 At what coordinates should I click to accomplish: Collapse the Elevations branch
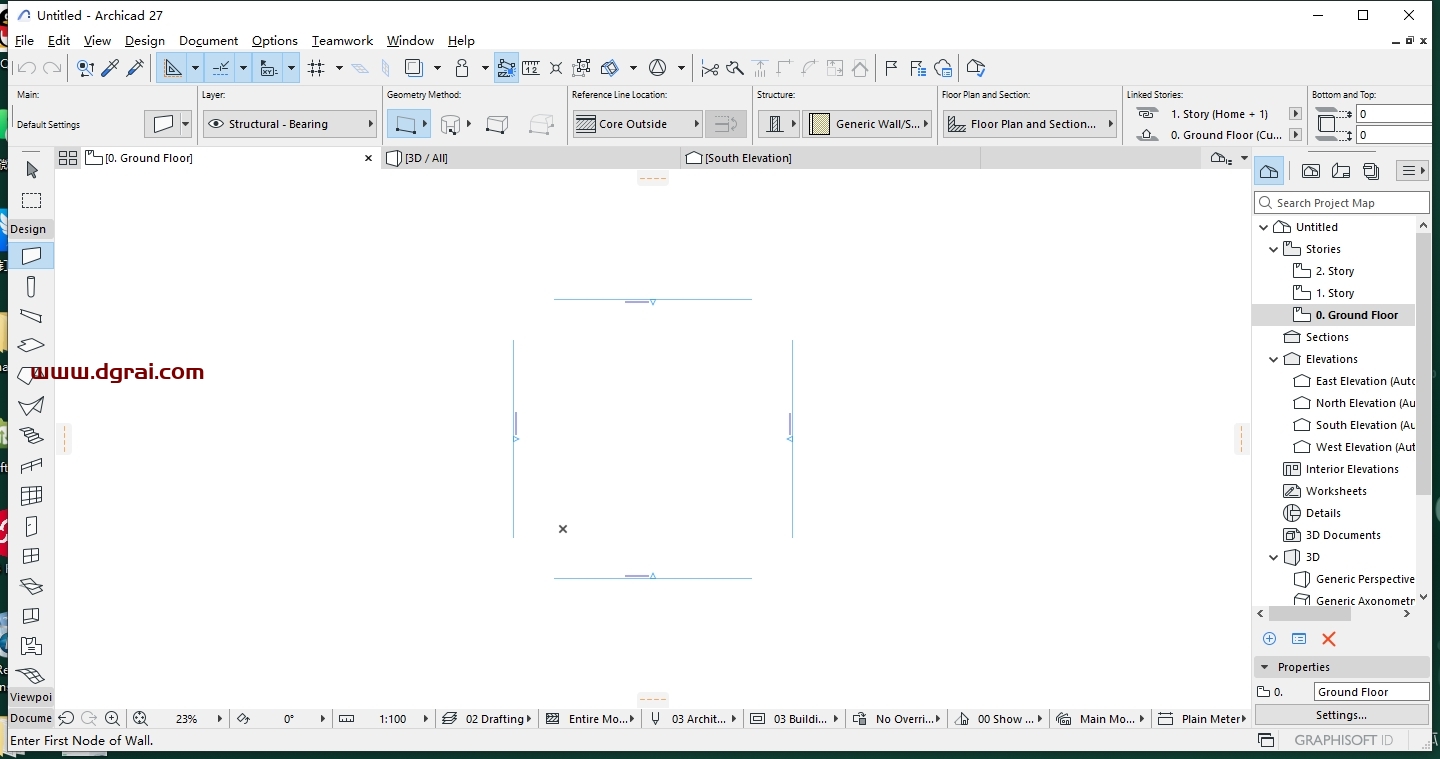(1274, 359)
